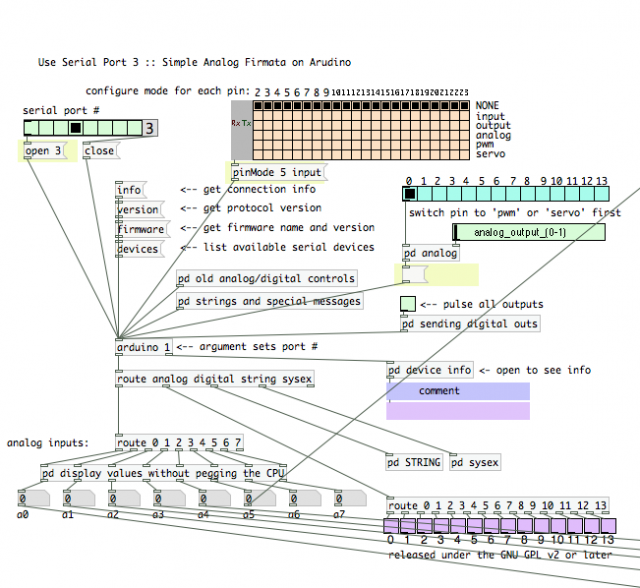Select pin 0 in cyan pin selector

click(410, 194)
